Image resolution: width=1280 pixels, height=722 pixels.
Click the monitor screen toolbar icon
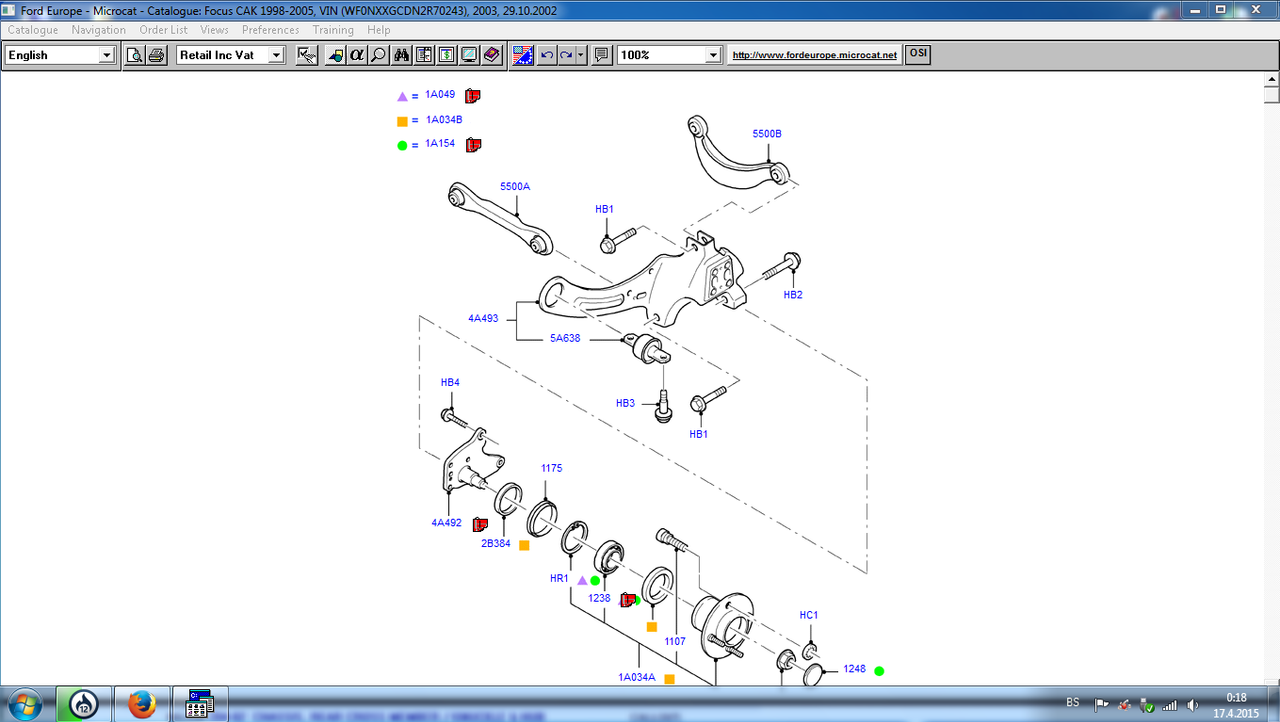469,55
